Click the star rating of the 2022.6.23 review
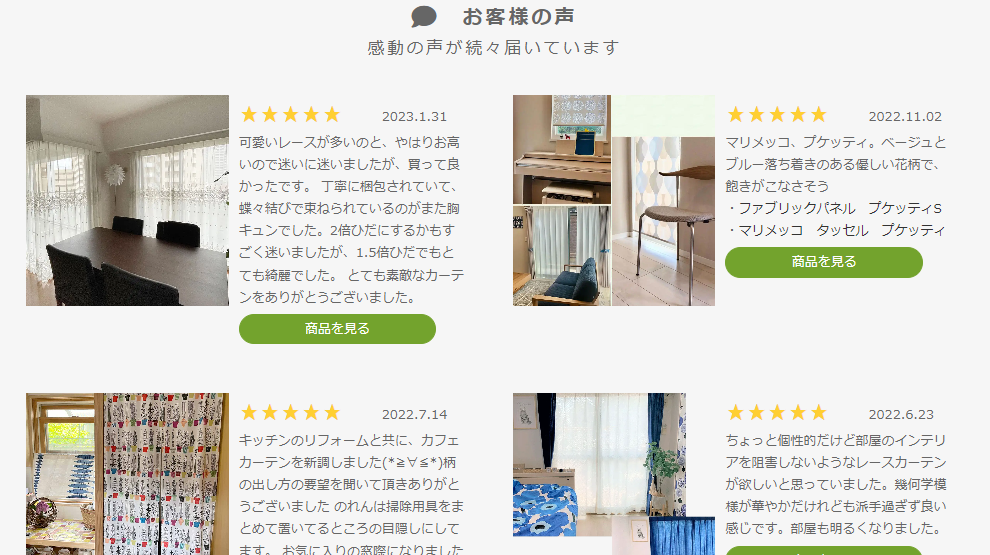990x555 pixels. pos(777,413)
